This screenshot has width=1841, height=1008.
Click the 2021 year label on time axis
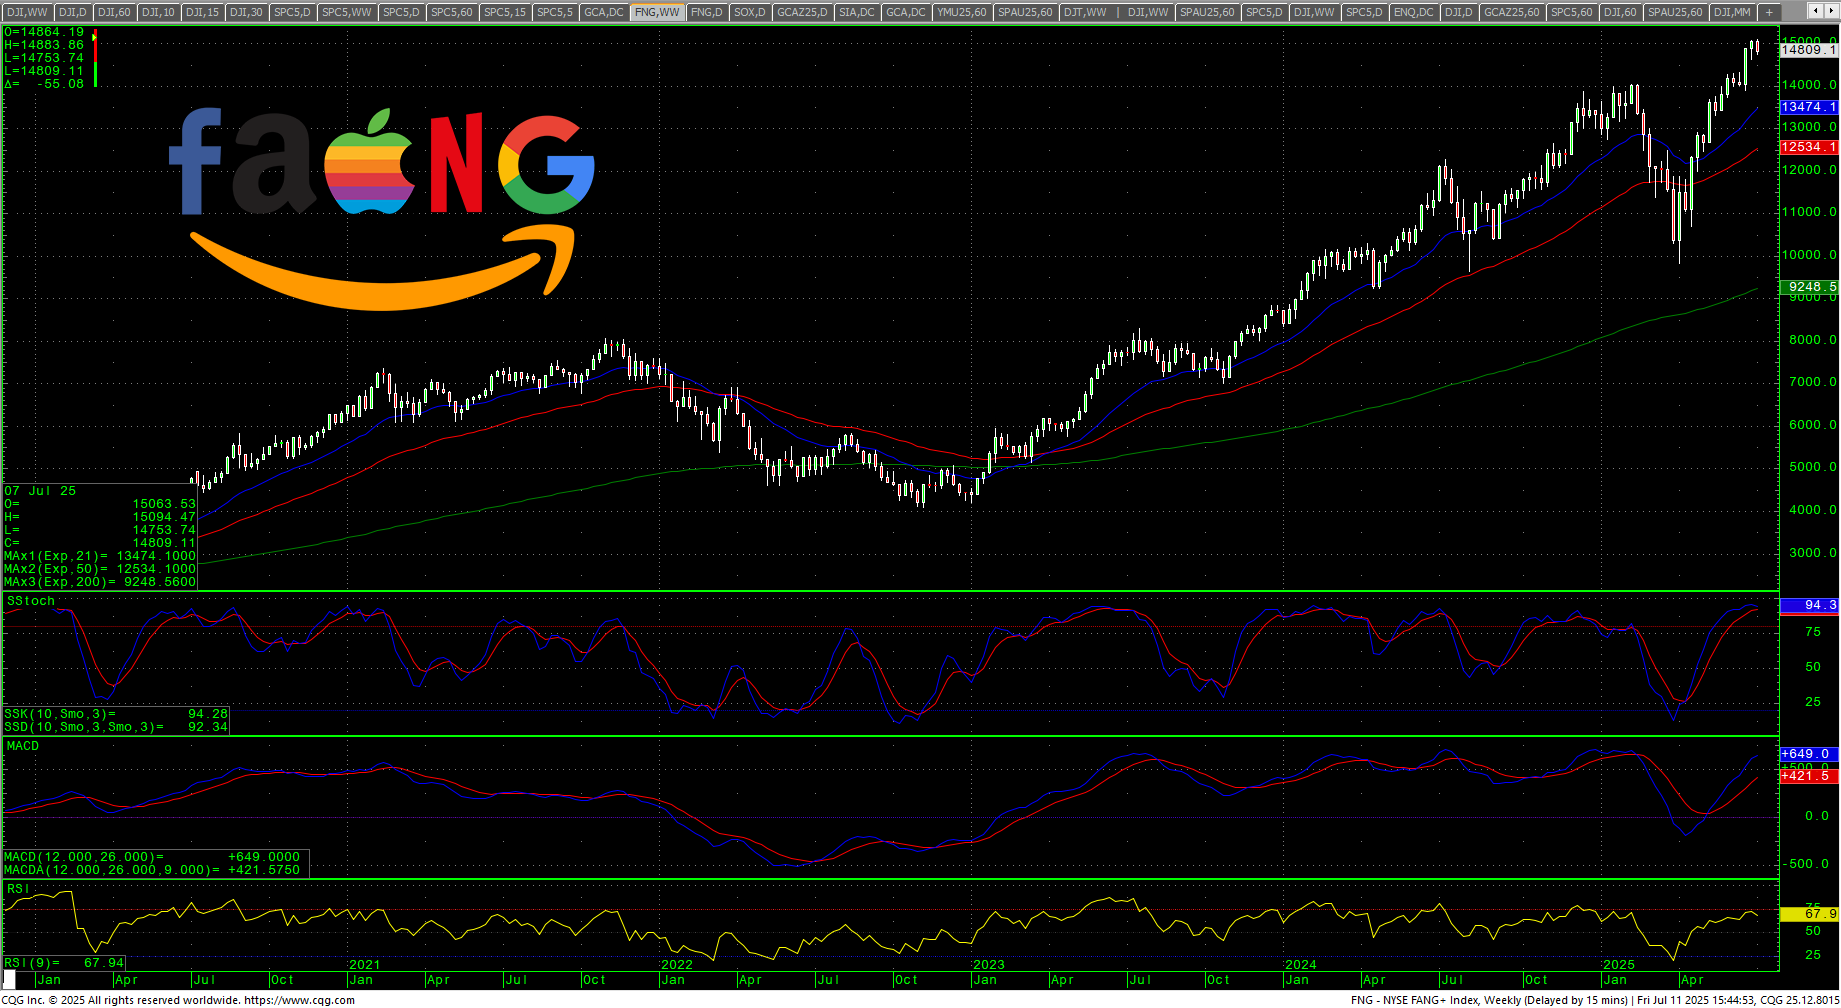(364, 965)
